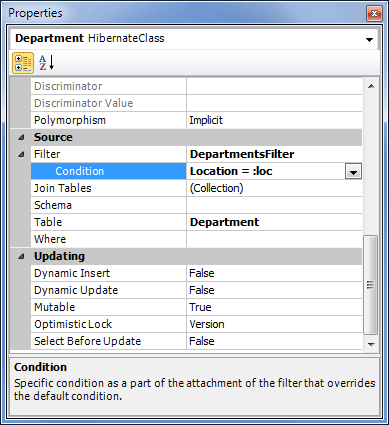Open the Department HibernateClass object dropdown
Image resolution: width=389 pixels, height=425 pixels.
pyautogui.click(x=369, y=40)
